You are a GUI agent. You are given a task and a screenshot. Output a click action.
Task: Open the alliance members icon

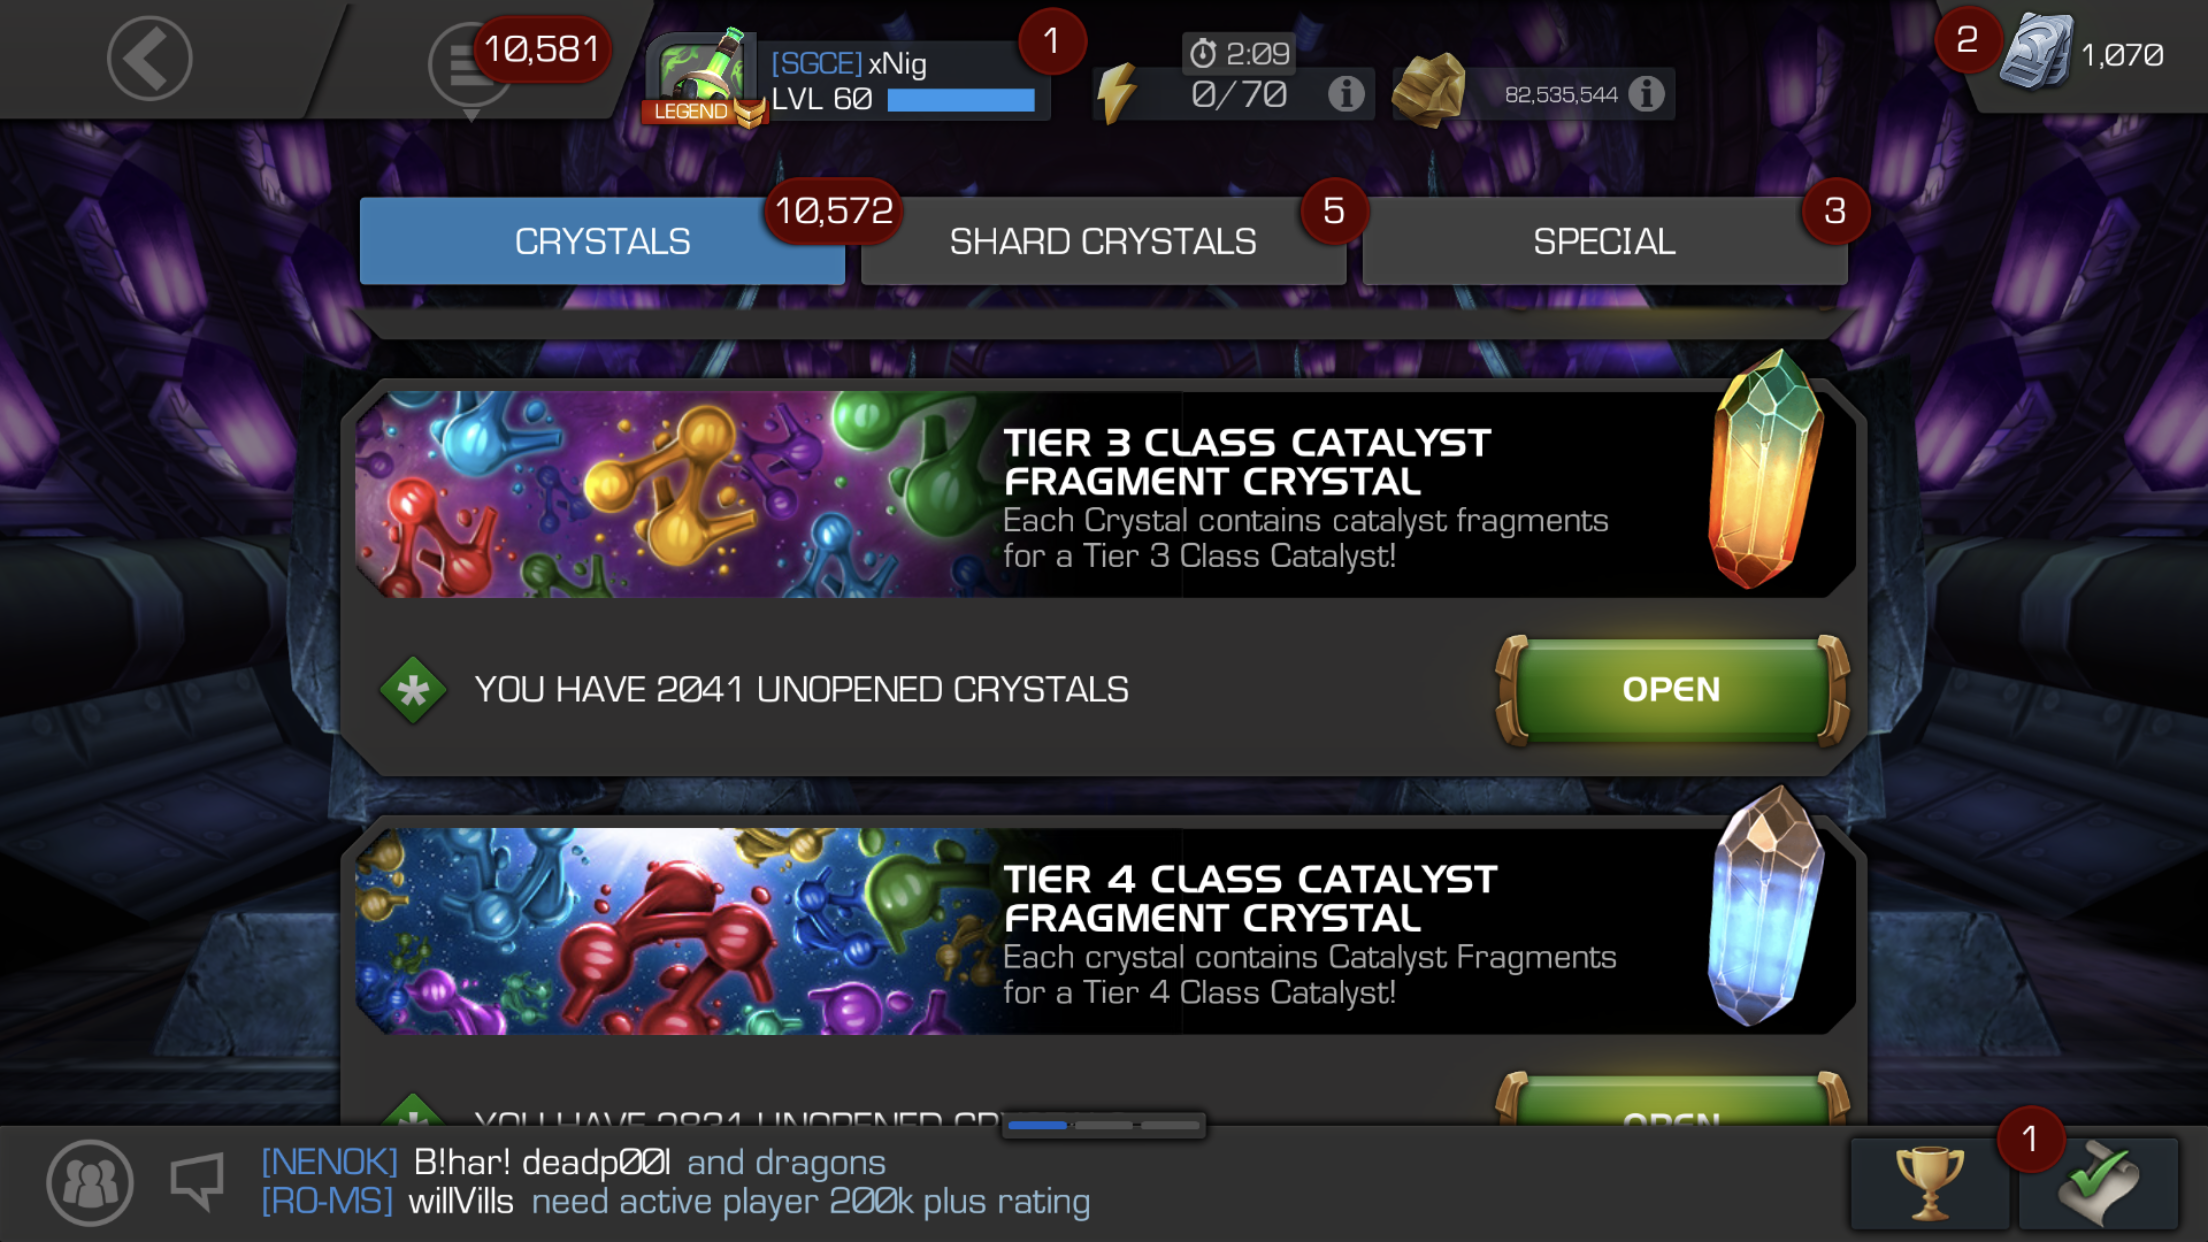90,1183
